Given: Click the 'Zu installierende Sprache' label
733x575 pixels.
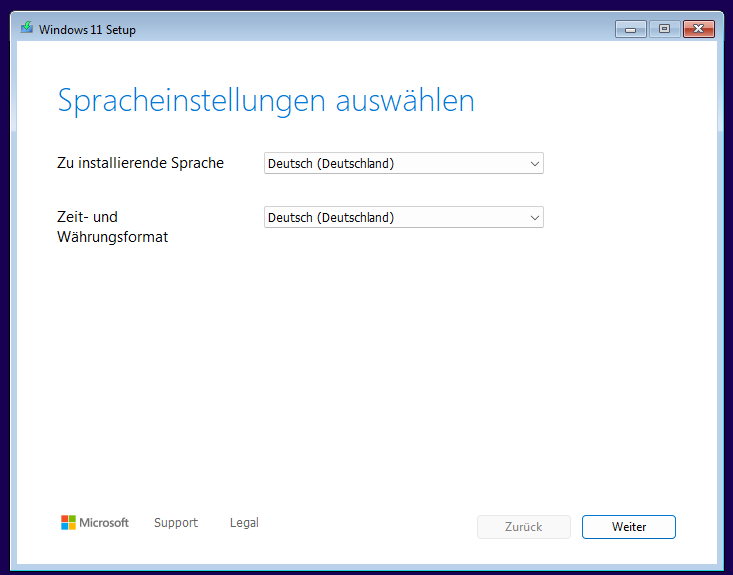Looking at the screenshot, I should [140, 163].
